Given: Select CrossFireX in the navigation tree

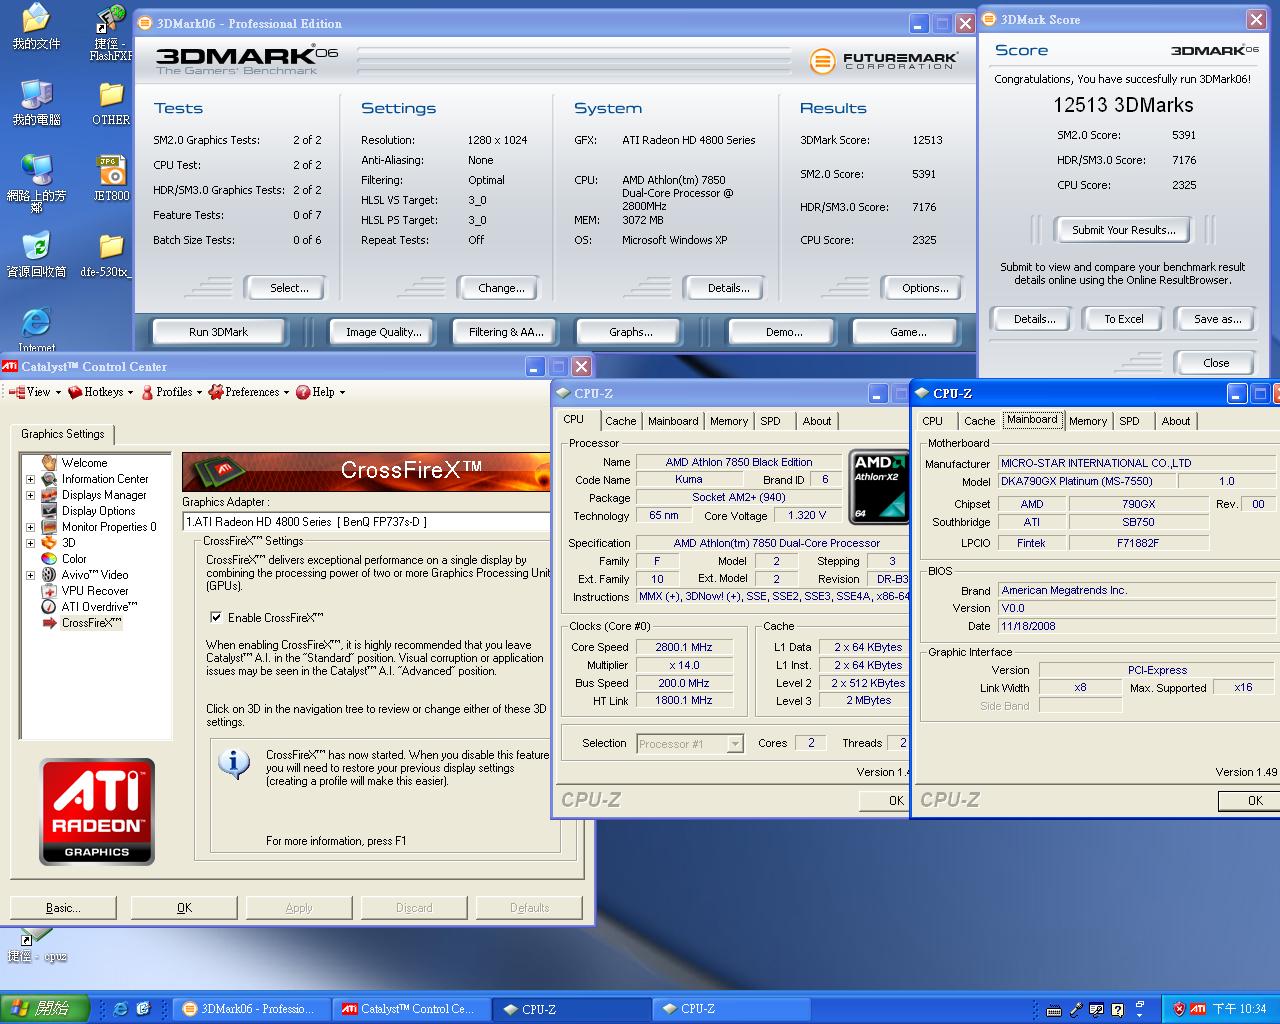Looking at the screenshot, I should click(x=91, y=623).
